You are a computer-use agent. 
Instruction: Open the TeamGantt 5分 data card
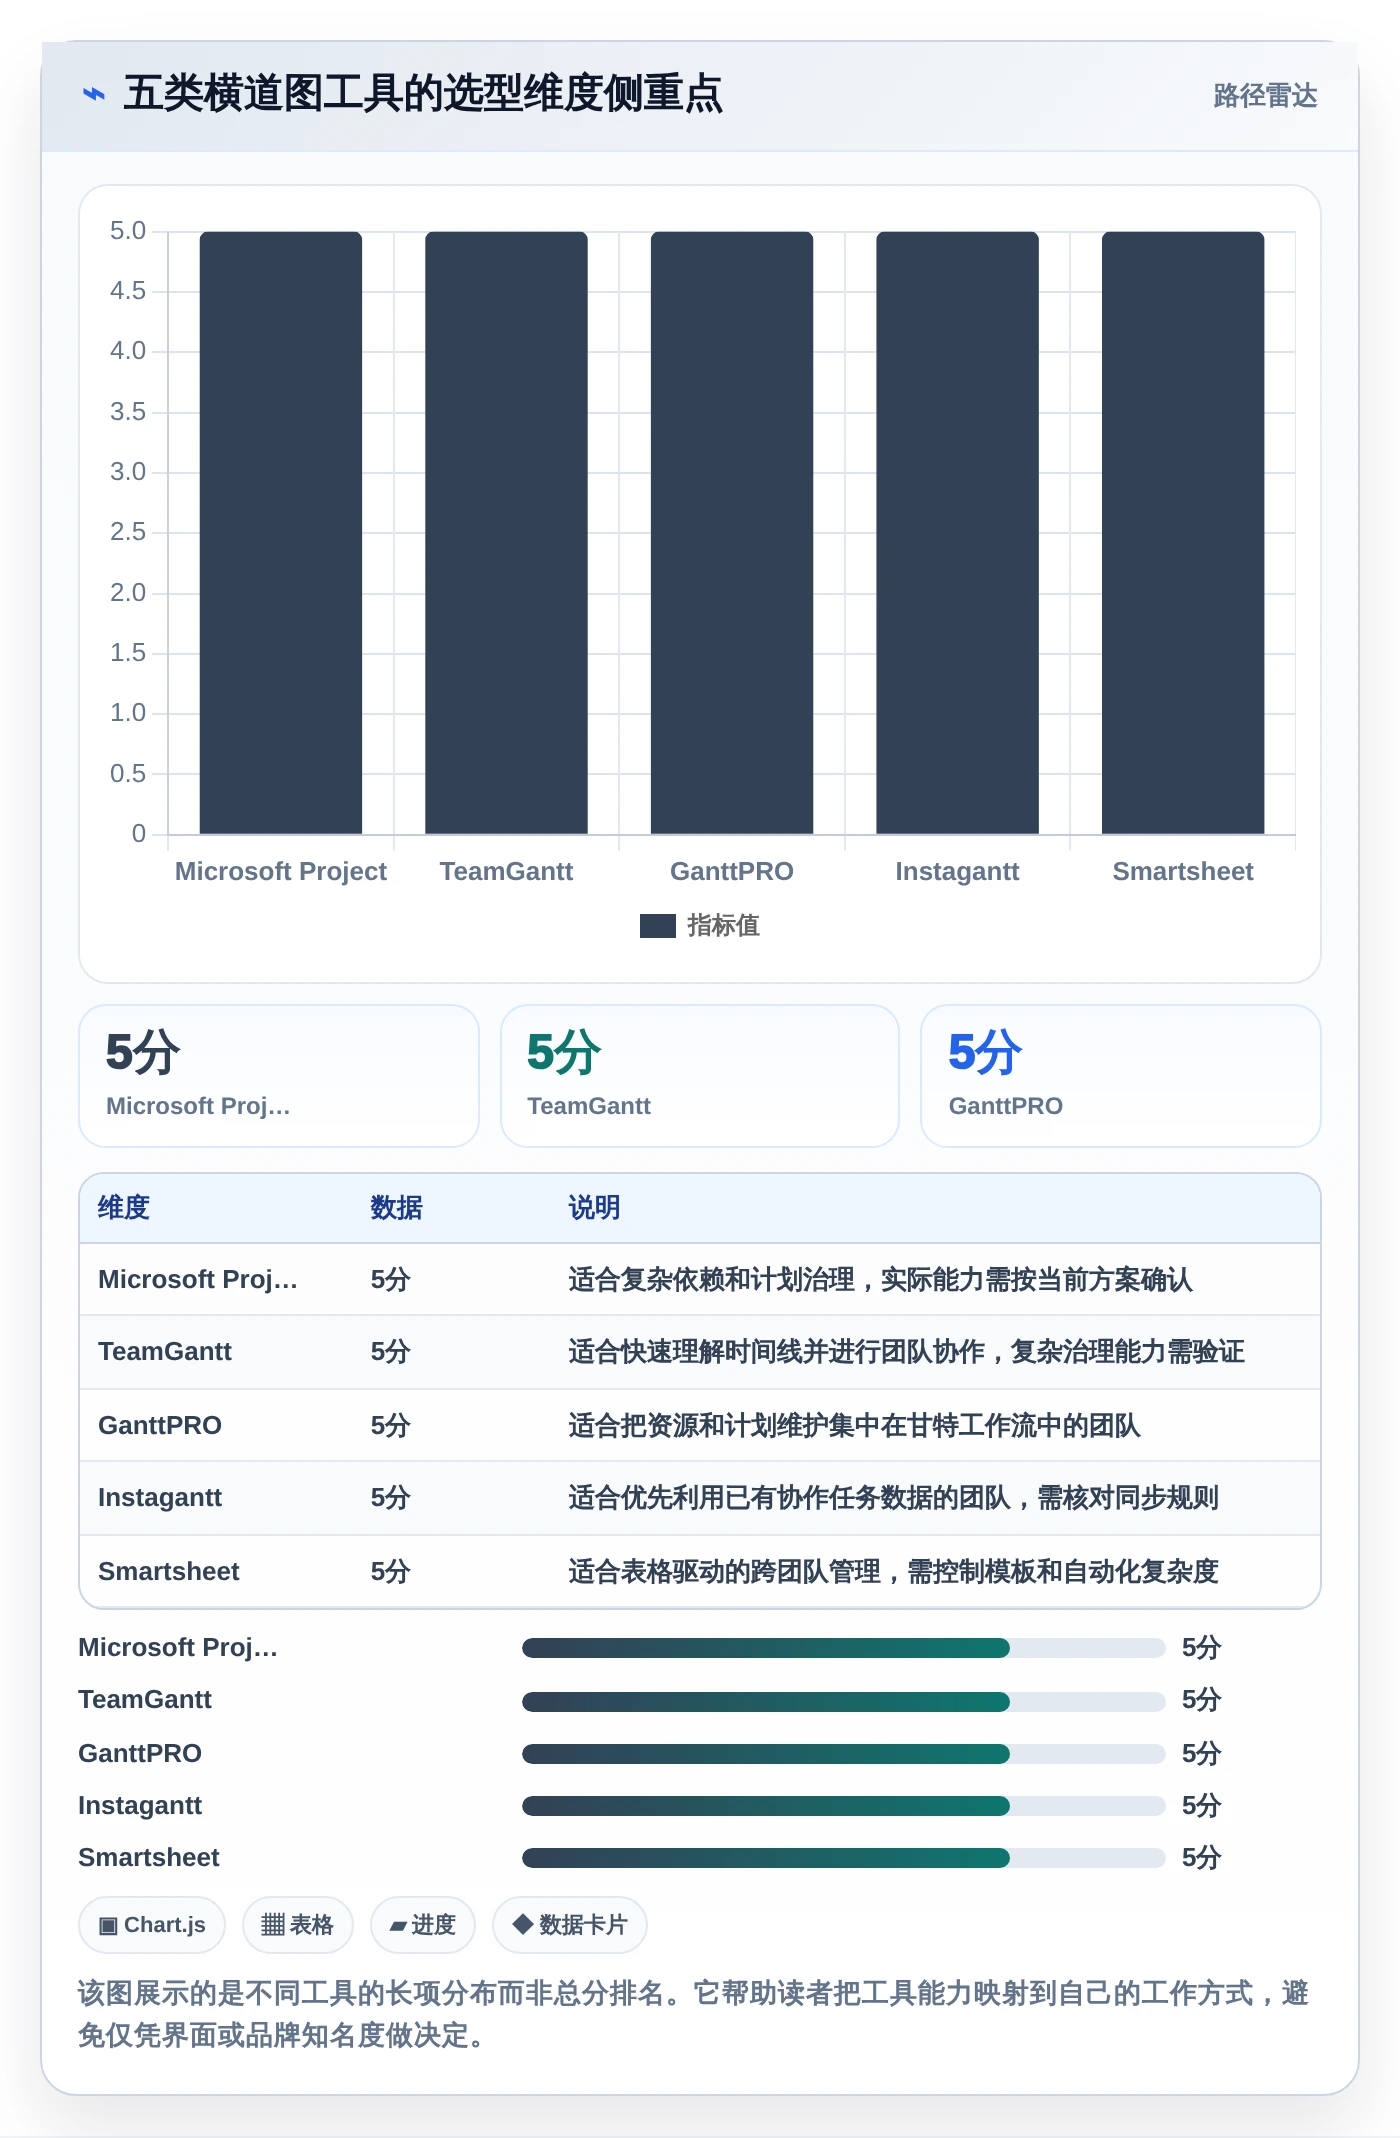[x=700, y=1076]
